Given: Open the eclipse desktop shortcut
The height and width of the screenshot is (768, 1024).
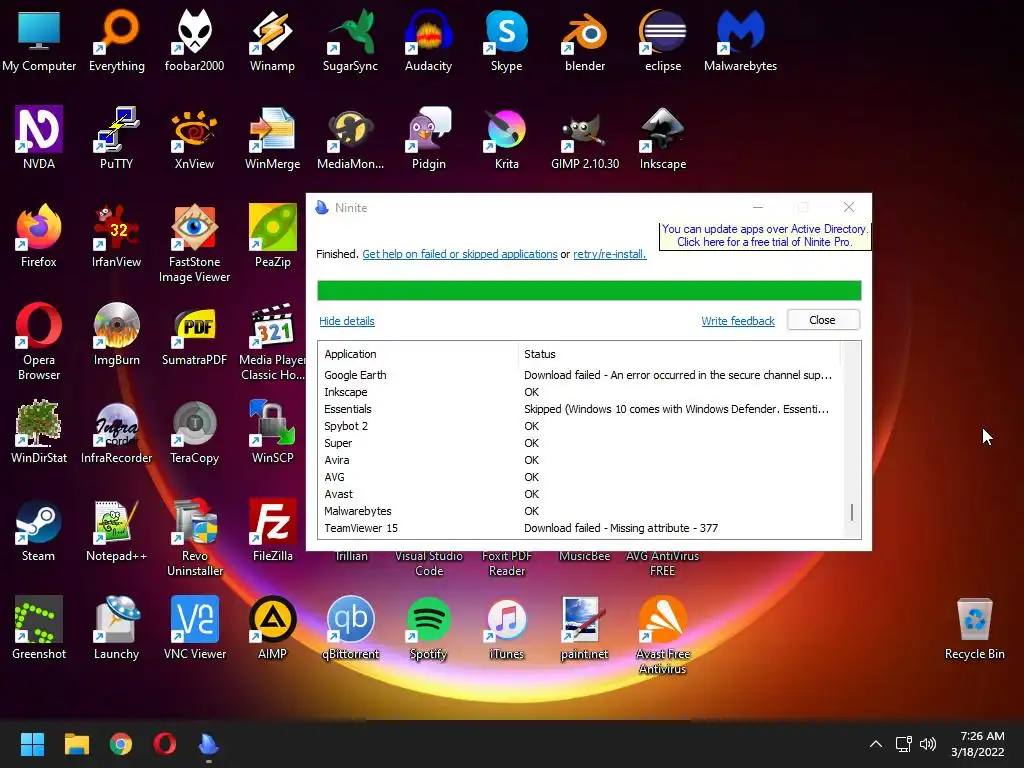Looking at the screenshot, I should [663, 40].
